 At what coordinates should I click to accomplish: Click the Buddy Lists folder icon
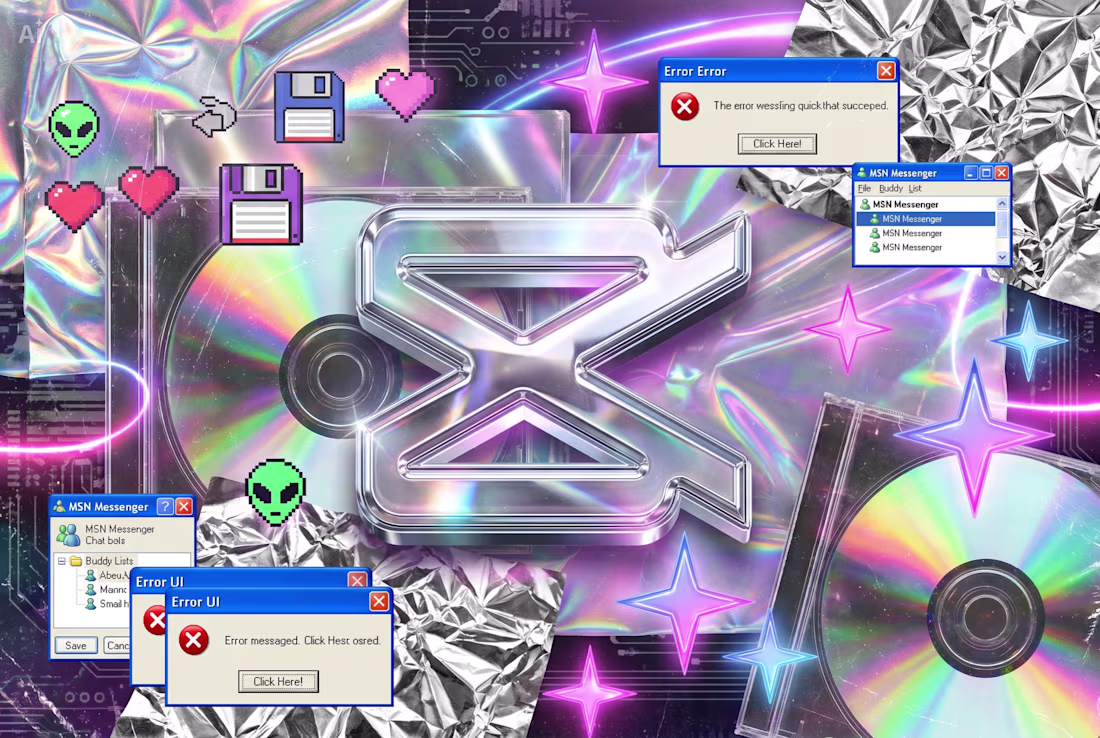(76, 561)
